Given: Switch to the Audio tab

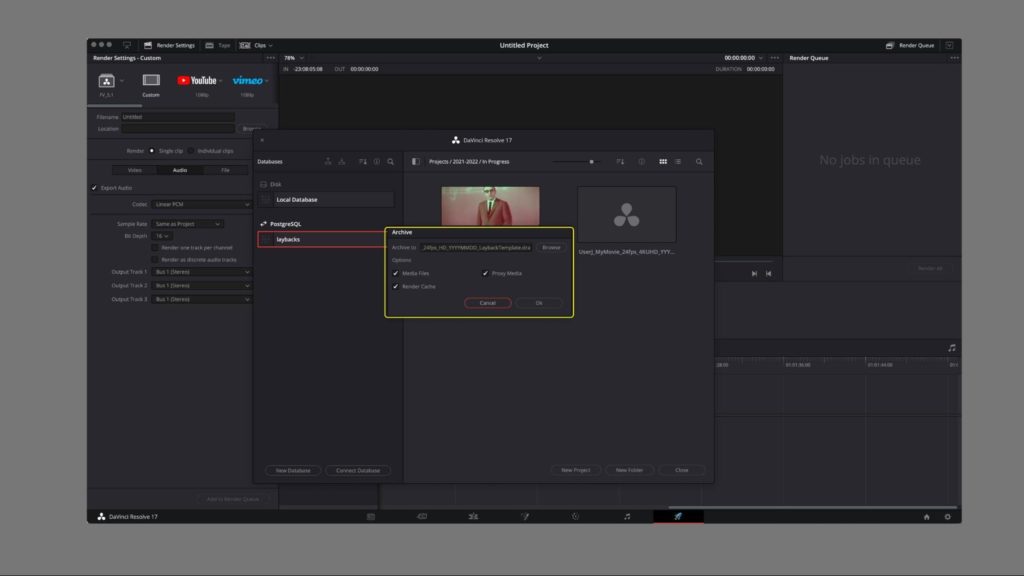Looking at the screenshot, I should click(180, 170).
